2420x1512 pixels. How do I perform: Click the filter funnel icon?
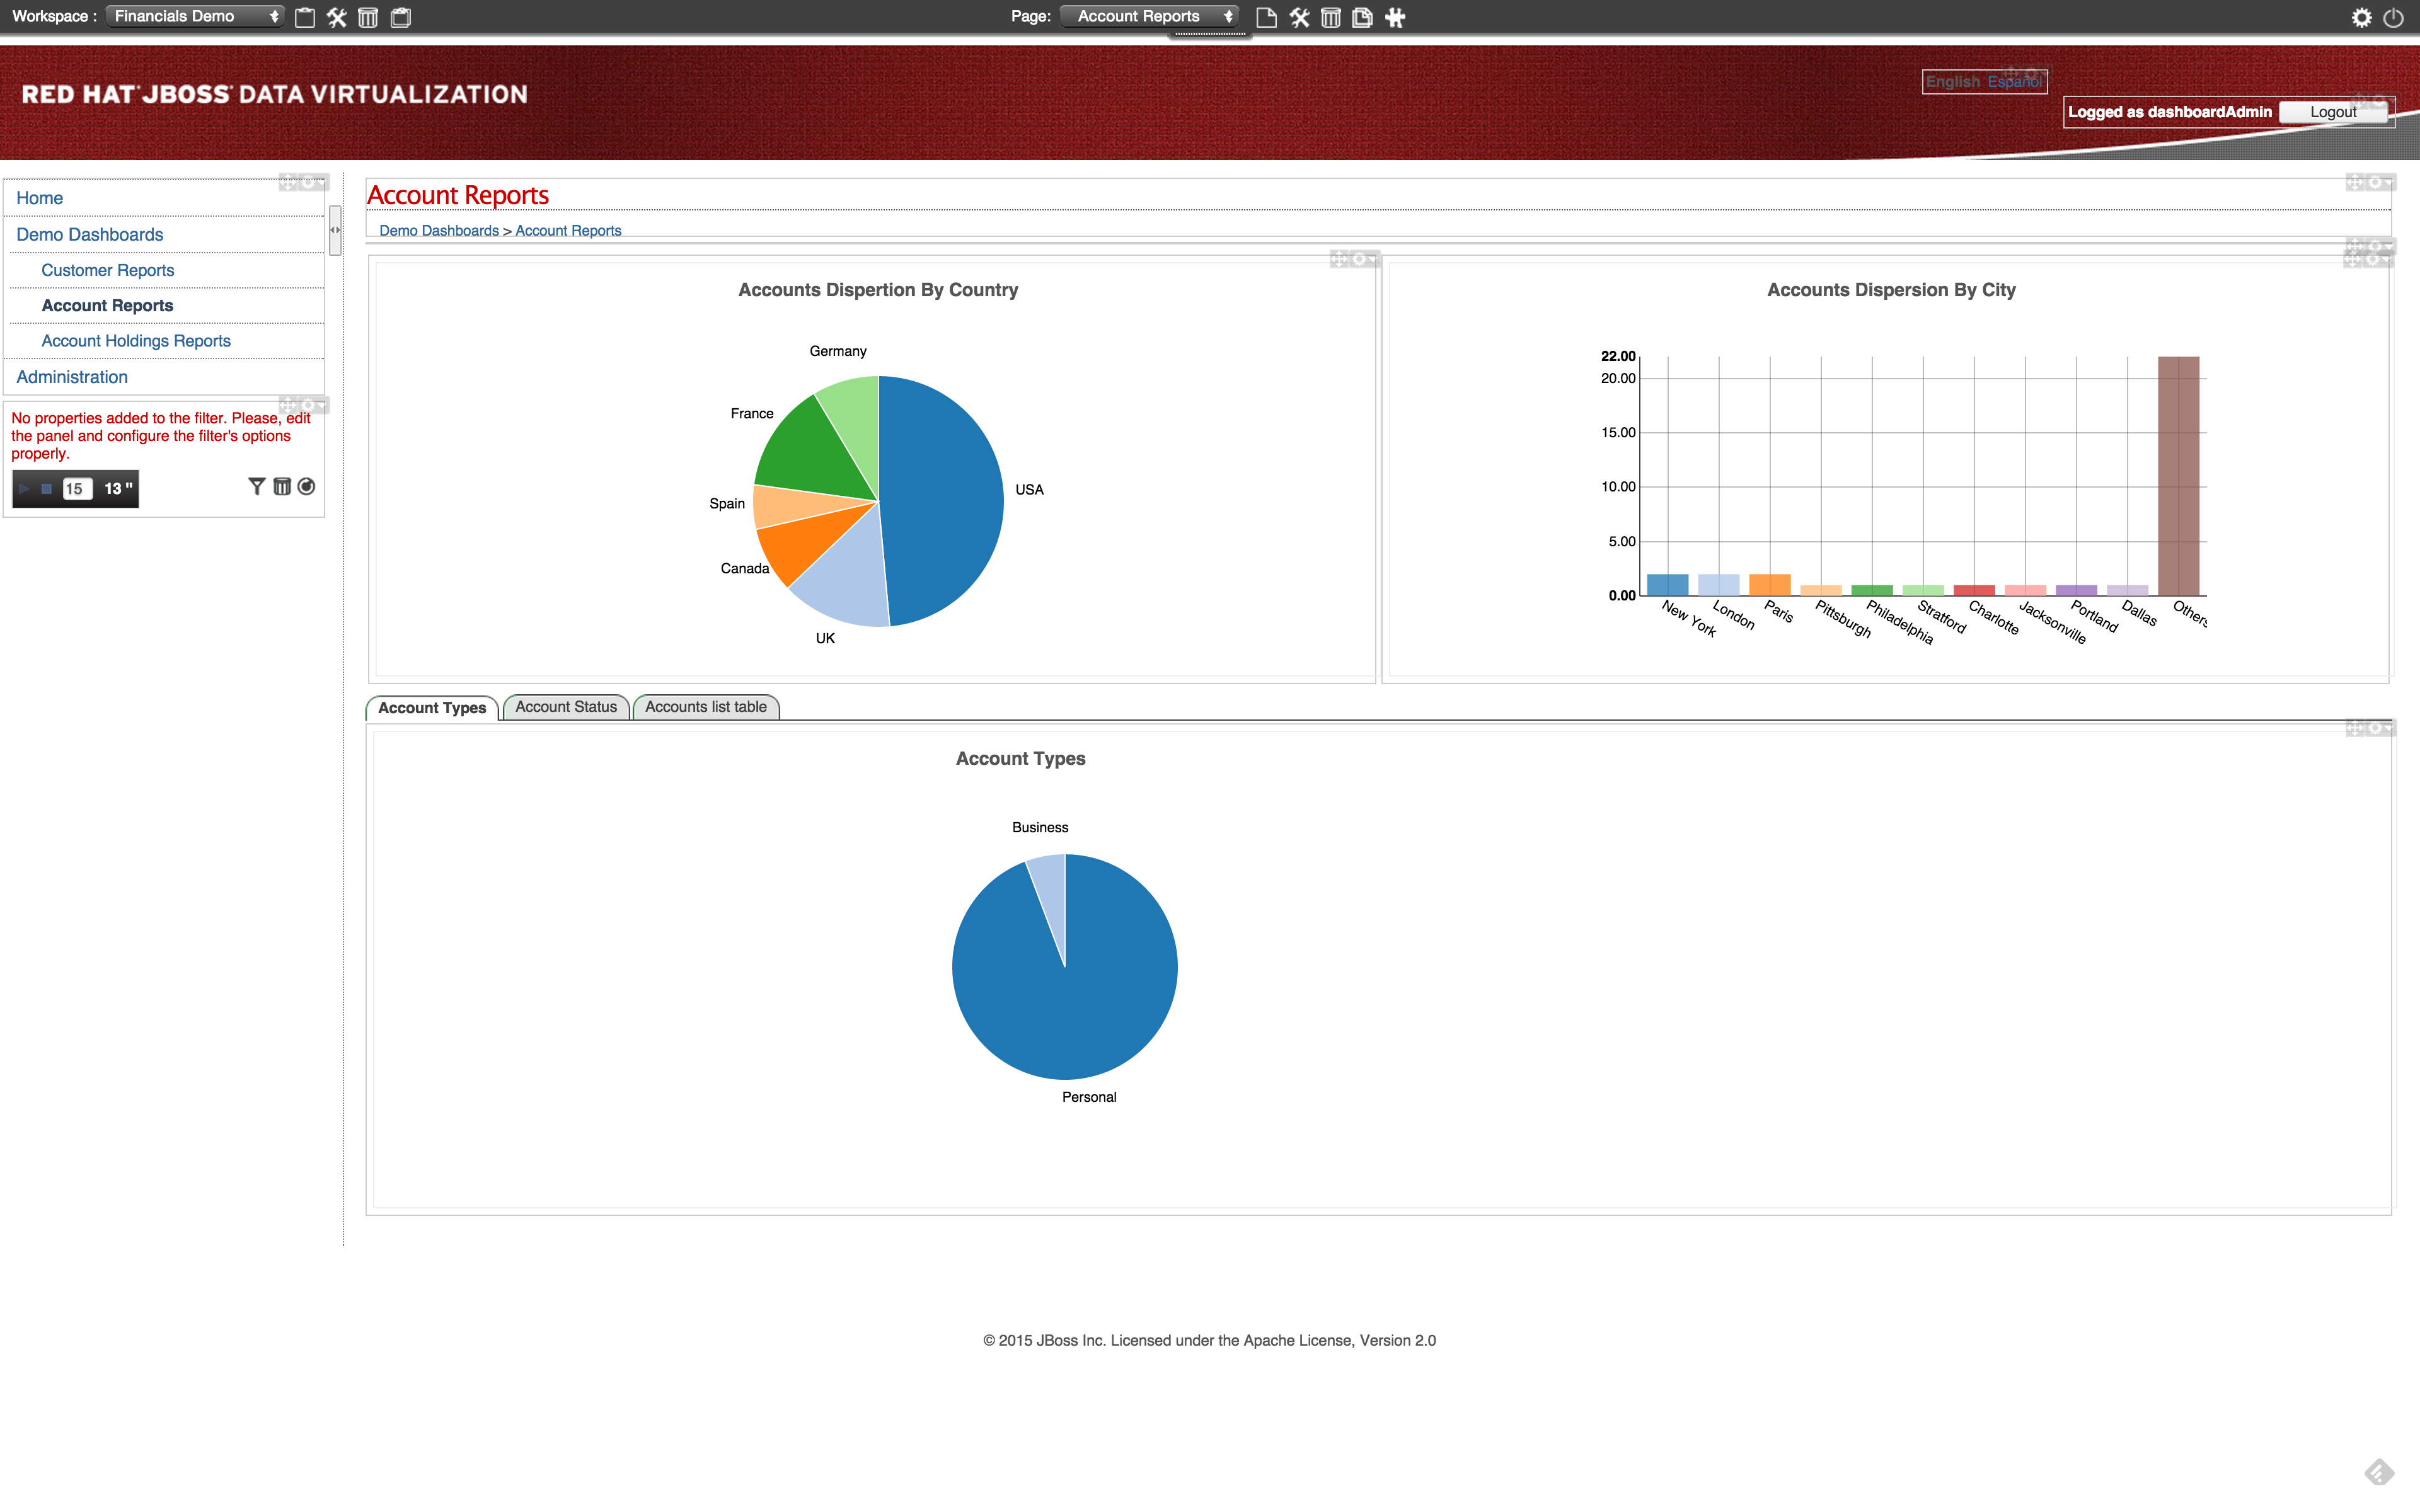tap(257, 487)
